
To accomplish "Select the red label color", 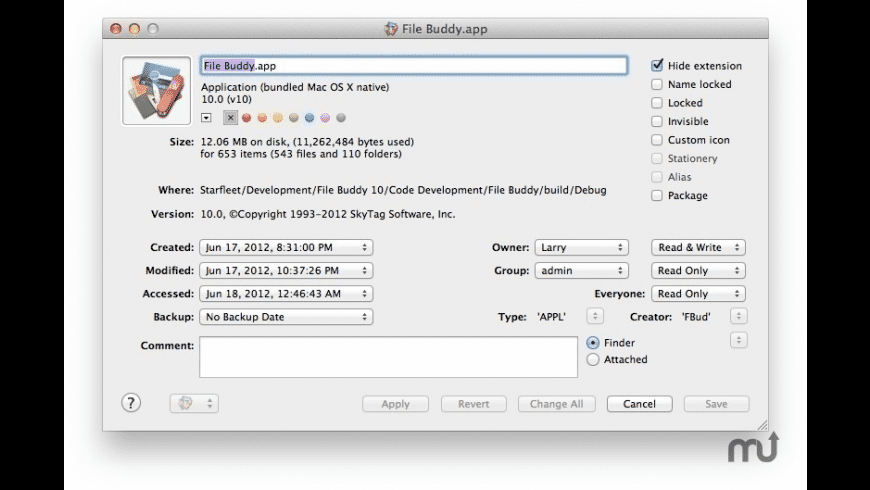I will click(x=246, y=118).
